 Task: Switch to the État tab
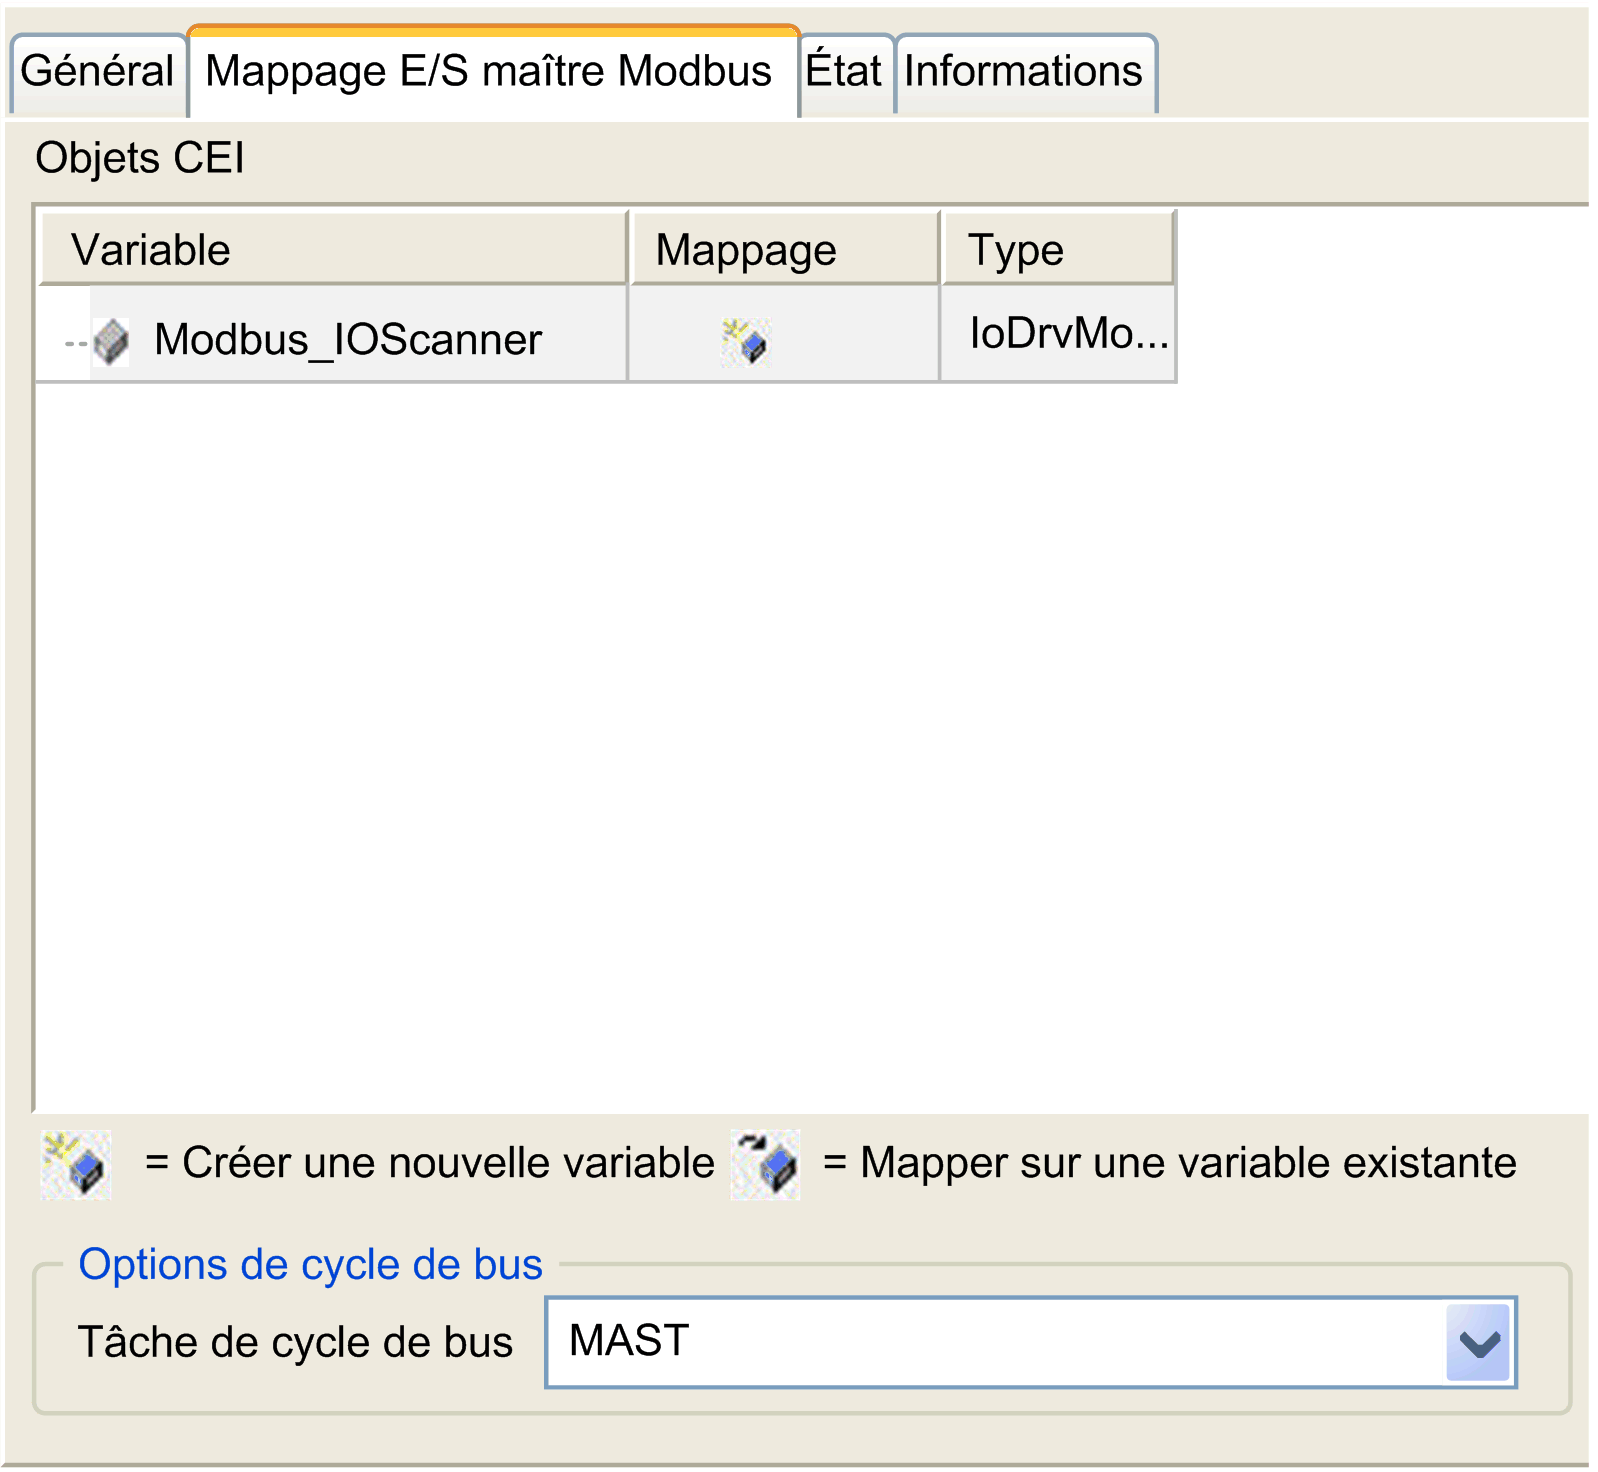[843, 72]
